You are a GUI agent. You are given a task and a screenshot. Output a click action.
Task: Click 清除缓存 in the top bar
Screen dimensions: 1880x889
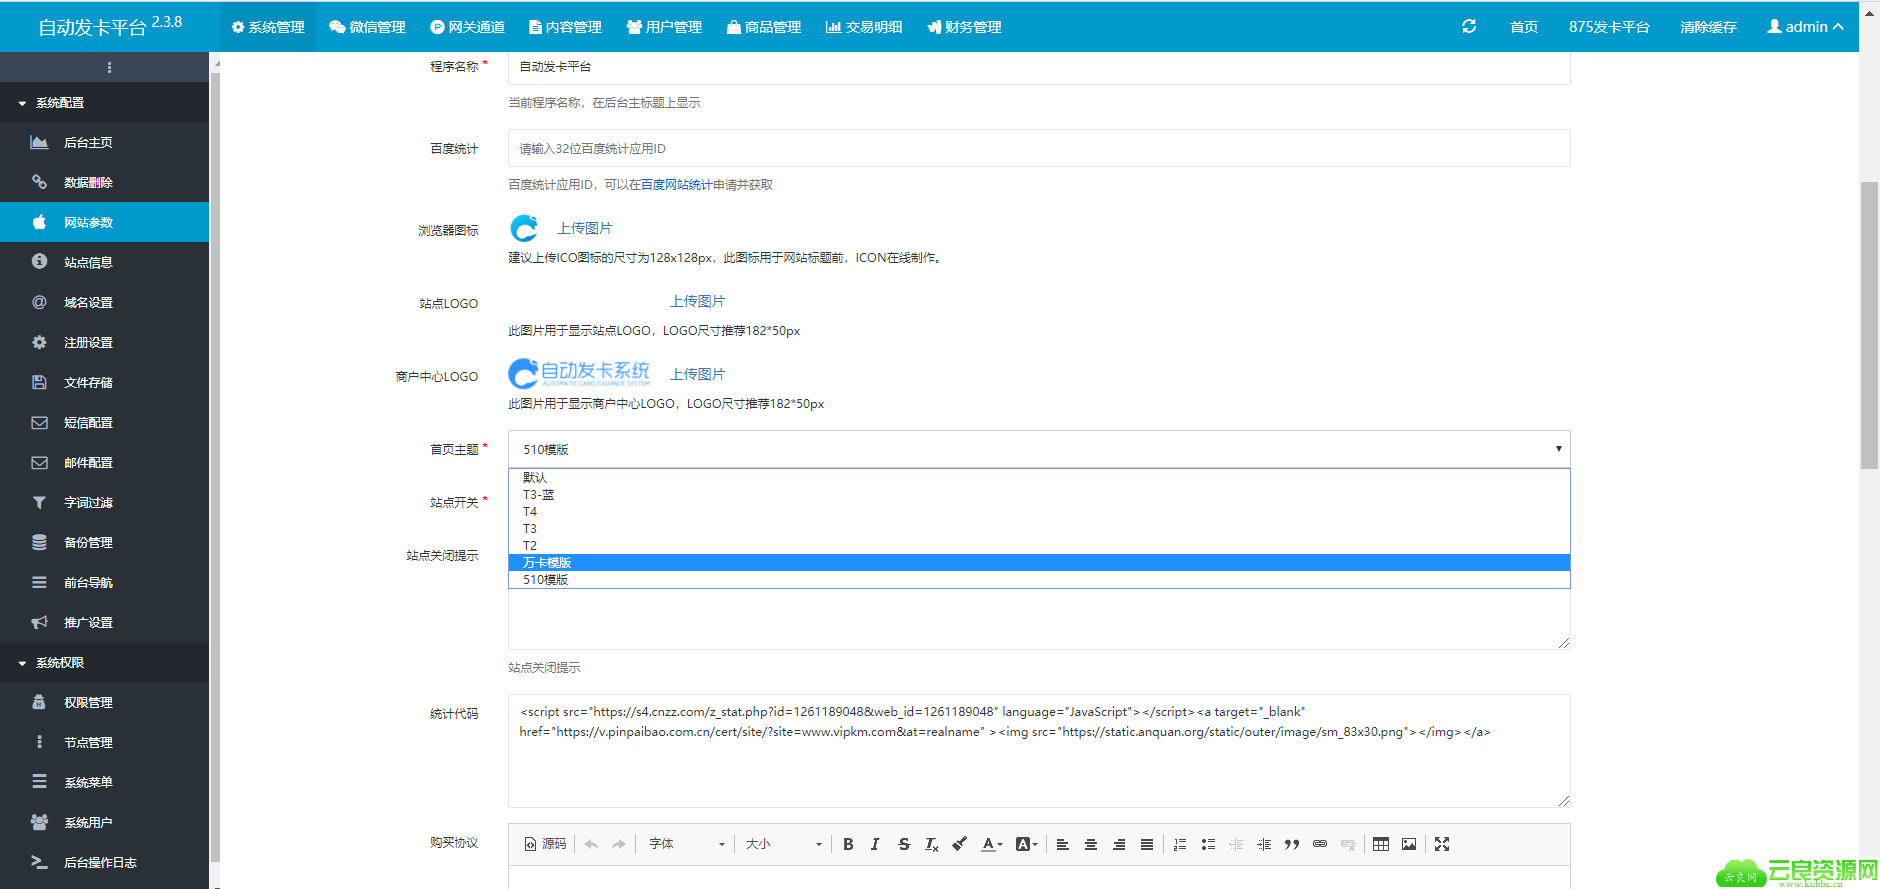coord(1708,27)
